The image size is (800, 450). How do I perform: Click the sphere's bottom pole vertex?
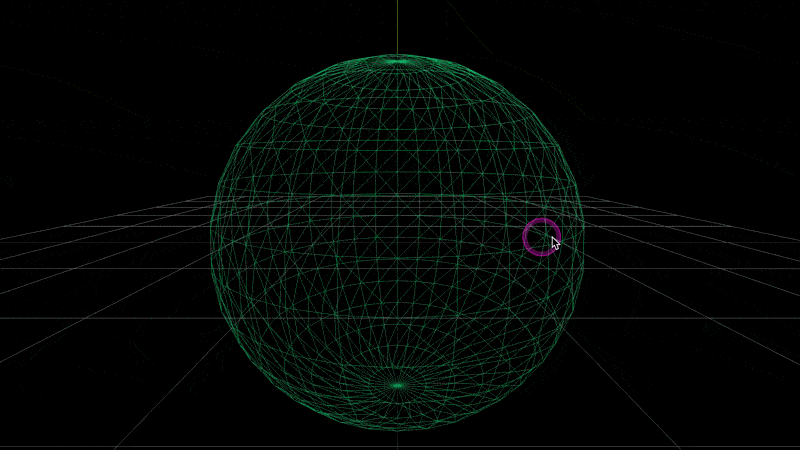[x=398, y=385]
